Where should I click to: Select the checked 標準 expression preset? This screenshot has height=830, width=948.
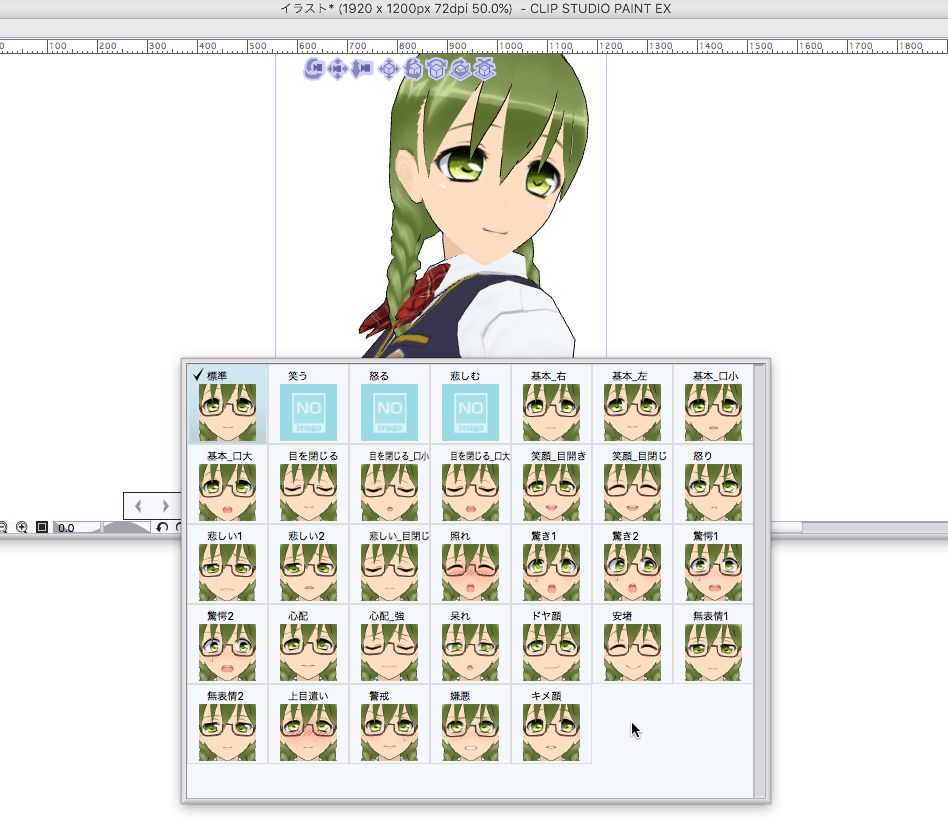click(x=227, y=405)
